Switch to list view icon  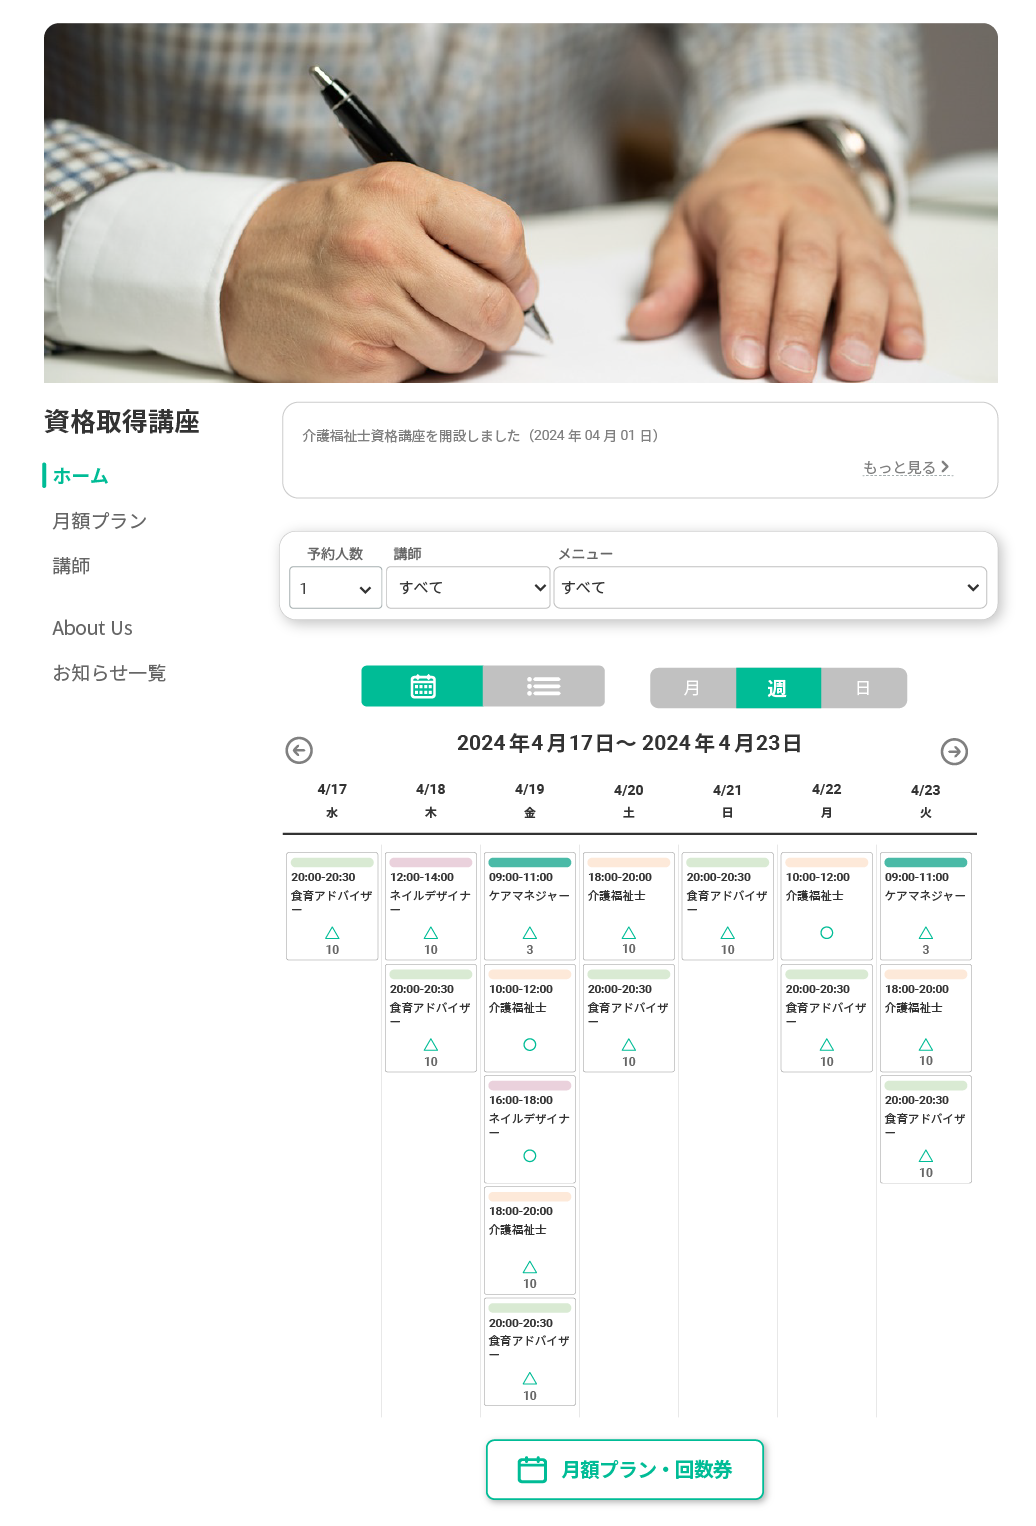click(x=544, y=687)
